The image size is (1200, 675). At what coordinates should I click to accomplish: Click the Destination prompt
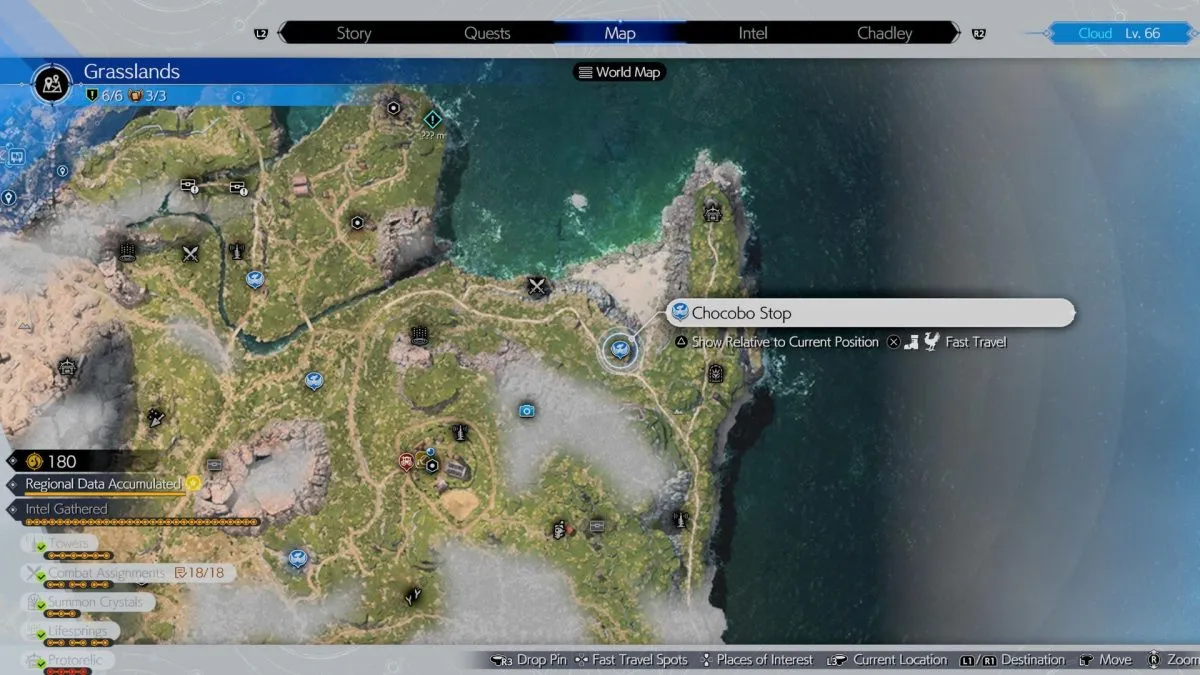click(x=1011, y=660)
